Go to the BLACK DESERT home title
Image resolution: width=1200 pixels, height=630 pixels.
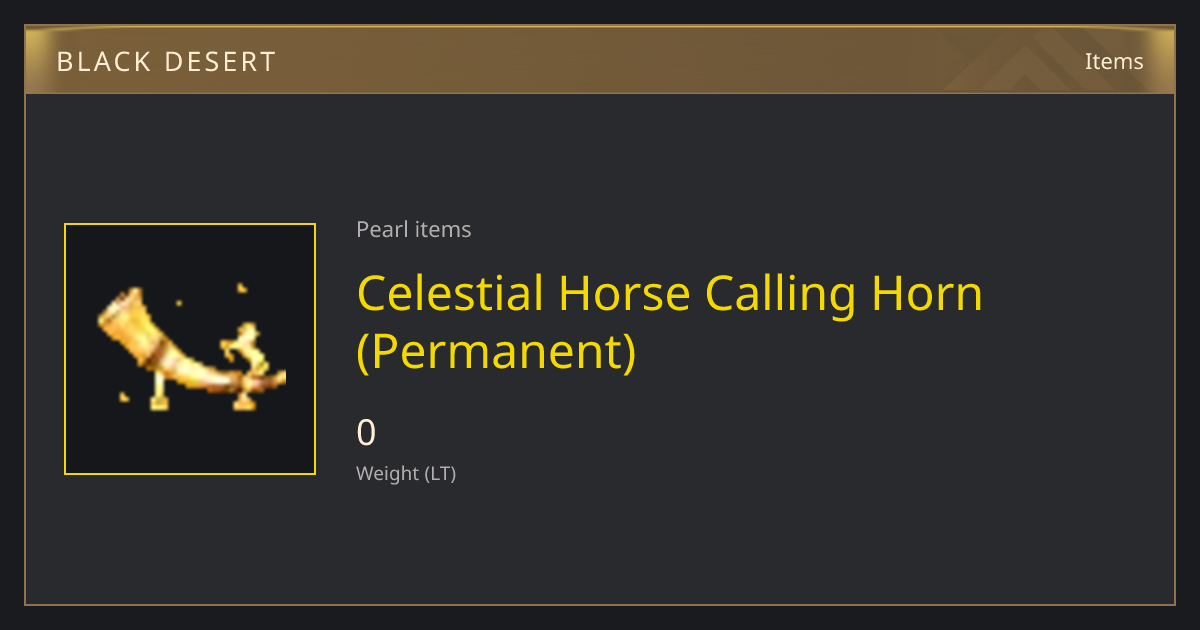(x=166, y=61)
